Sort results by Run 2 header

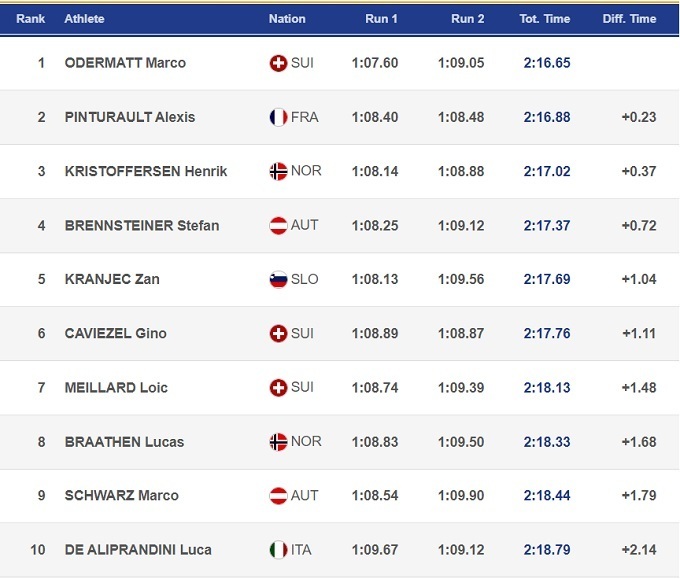[x=467, y=19]
